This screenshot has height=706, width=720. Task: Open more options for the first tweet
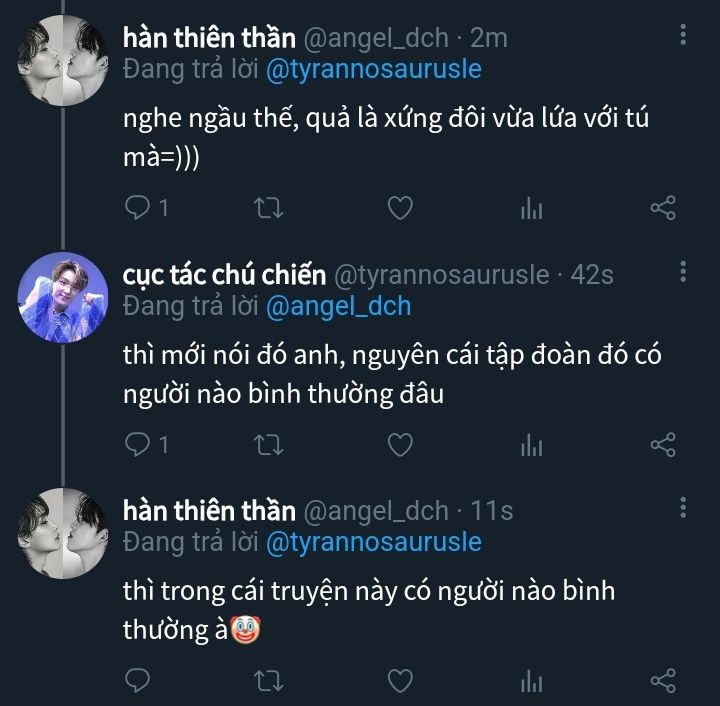click(683, 36)
